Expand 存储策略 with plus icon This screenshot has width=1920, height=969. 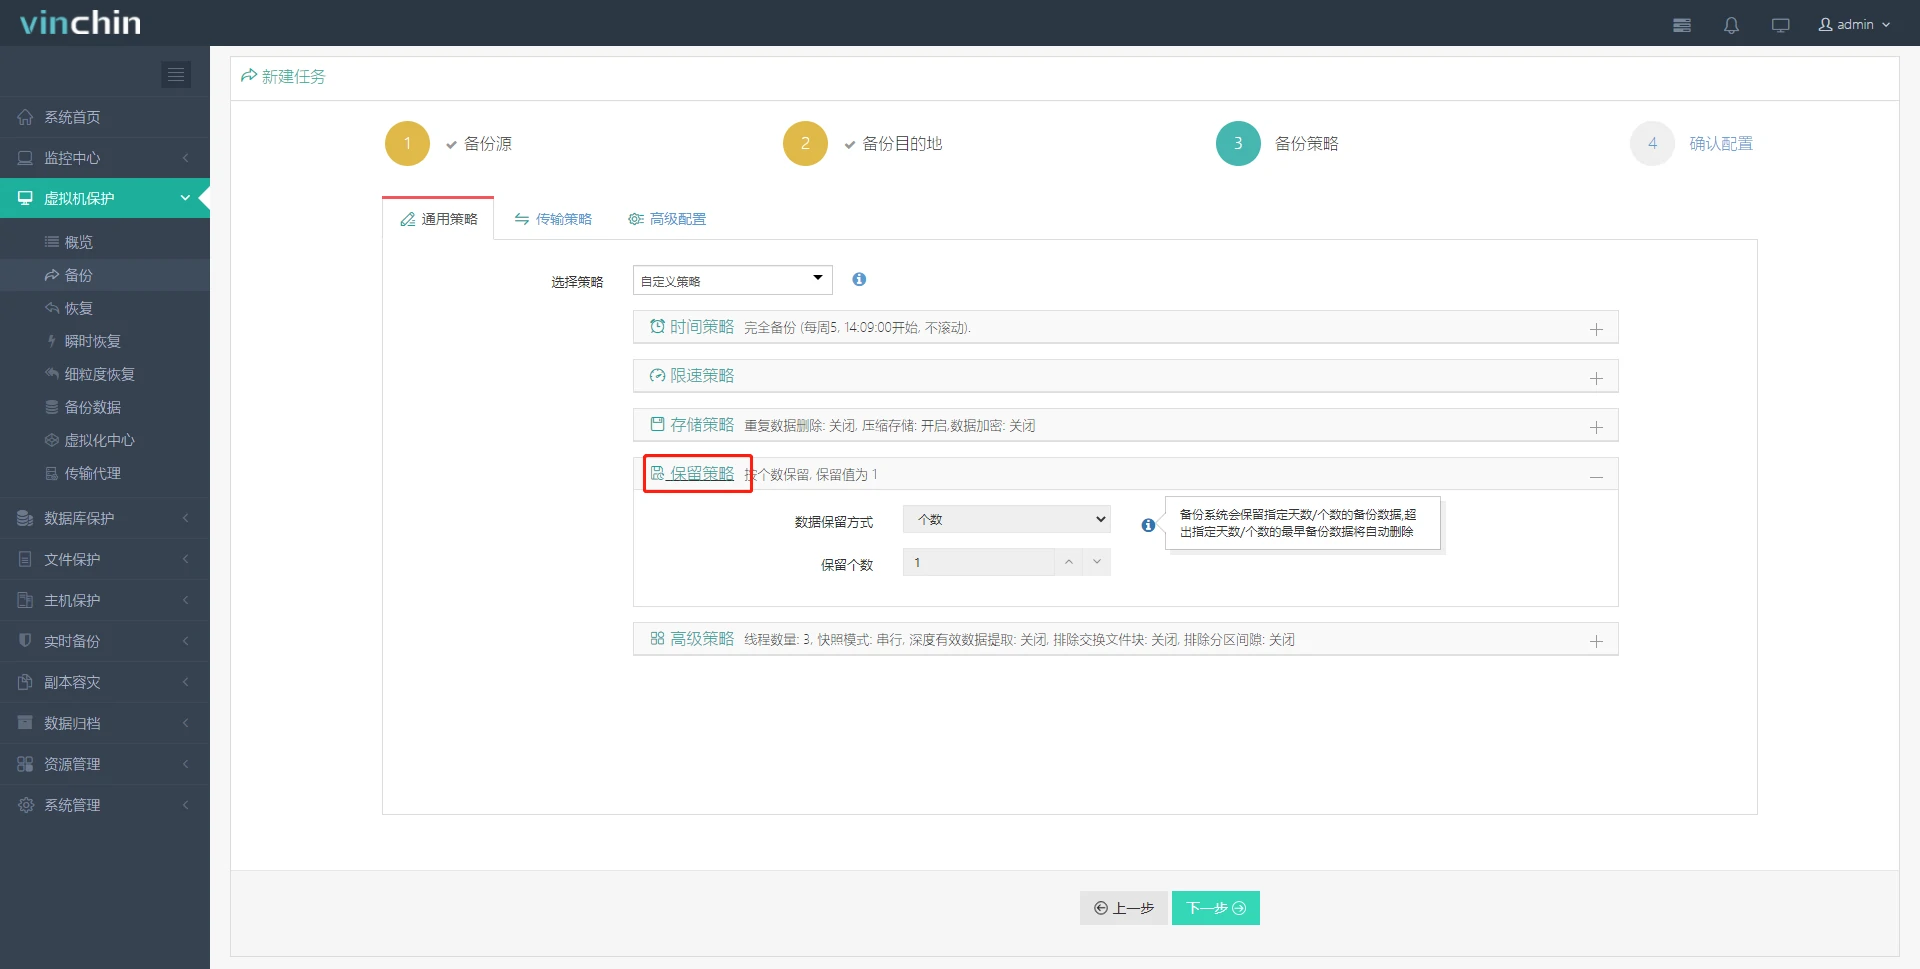pyautogui.click(x=1596, y=427)
